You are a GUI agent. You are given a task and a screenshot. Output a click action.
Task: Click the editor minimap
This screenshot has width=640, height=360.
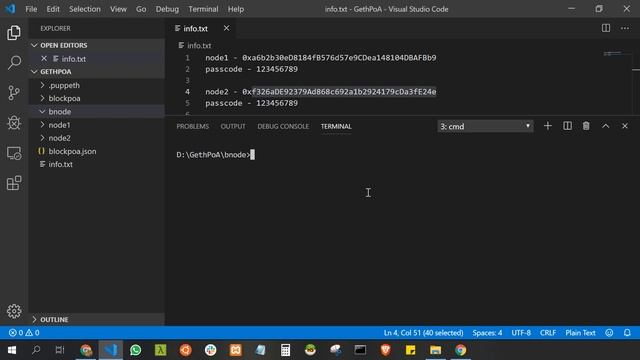click(612, 53)
